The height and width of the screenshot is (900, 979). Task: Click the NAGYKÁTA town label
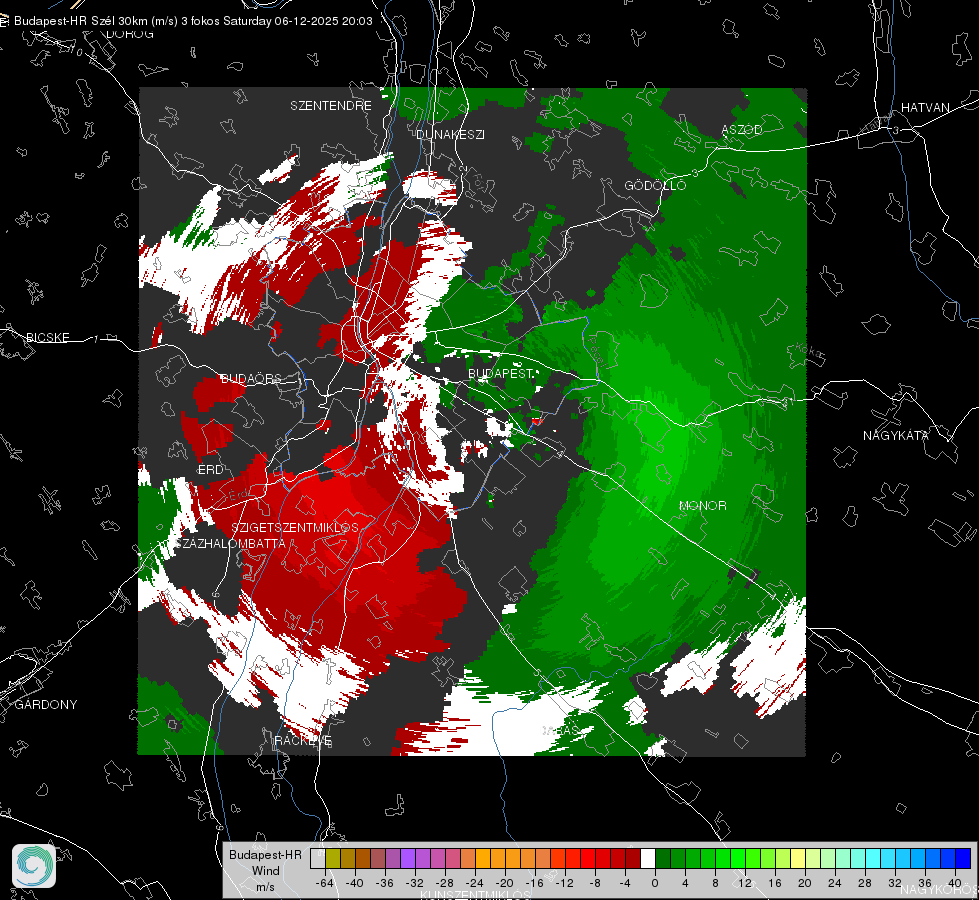[x=896, y=435]
